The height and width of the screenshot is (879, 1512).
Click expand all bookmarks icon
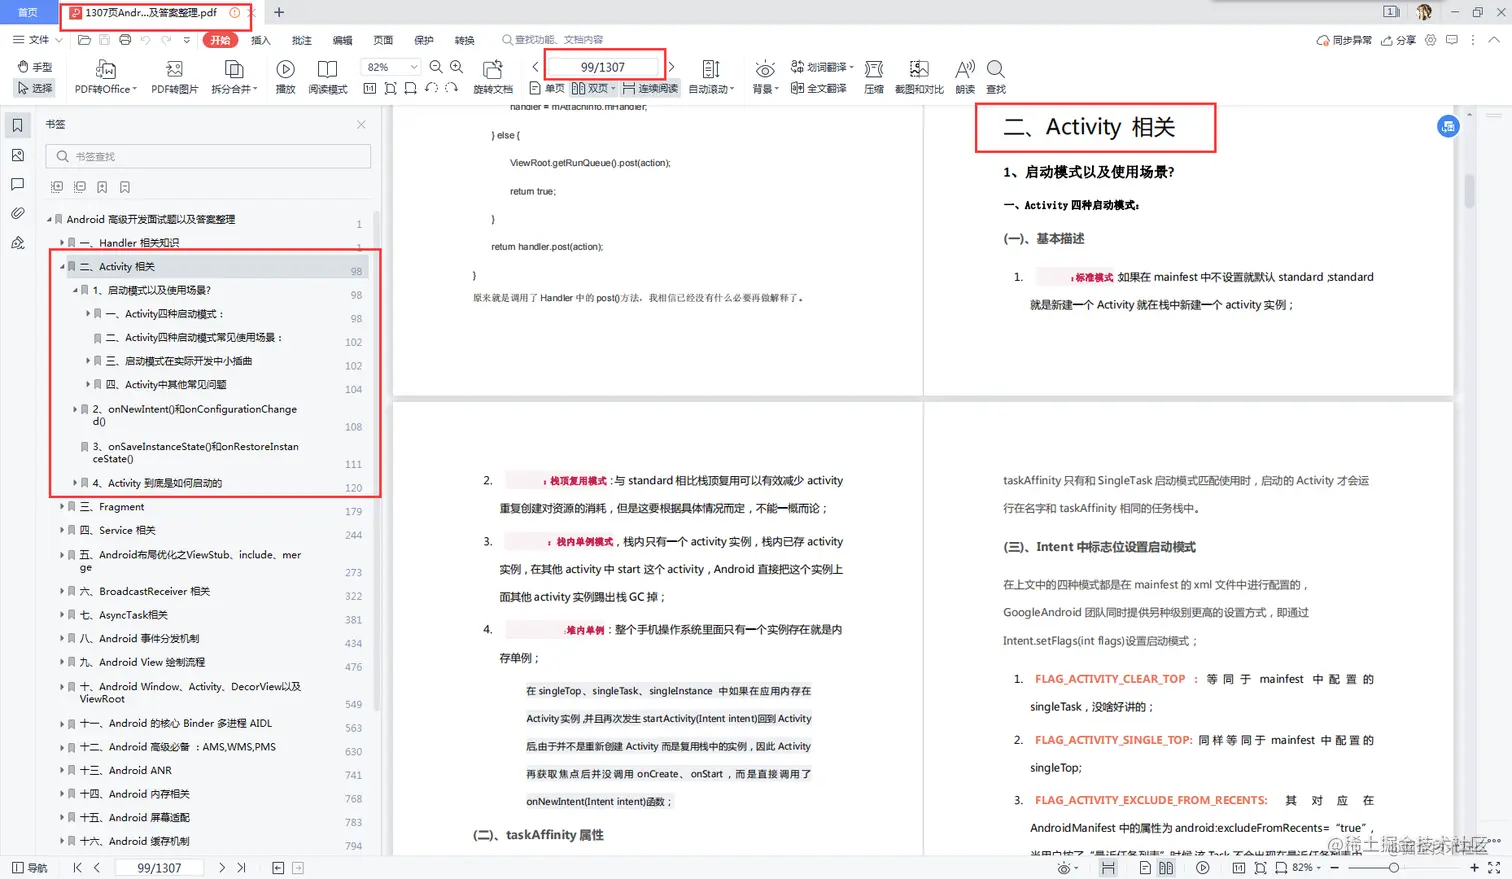(57, 187)
